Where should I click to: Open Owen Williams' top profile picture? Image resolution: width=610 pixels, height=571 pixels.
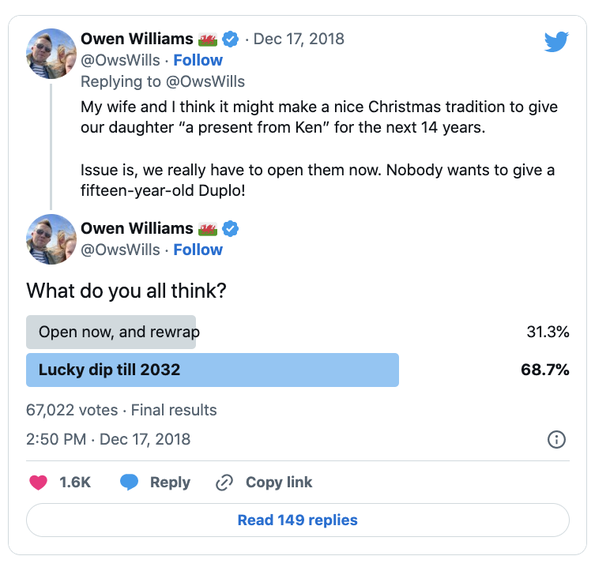[x=51, y=54]
